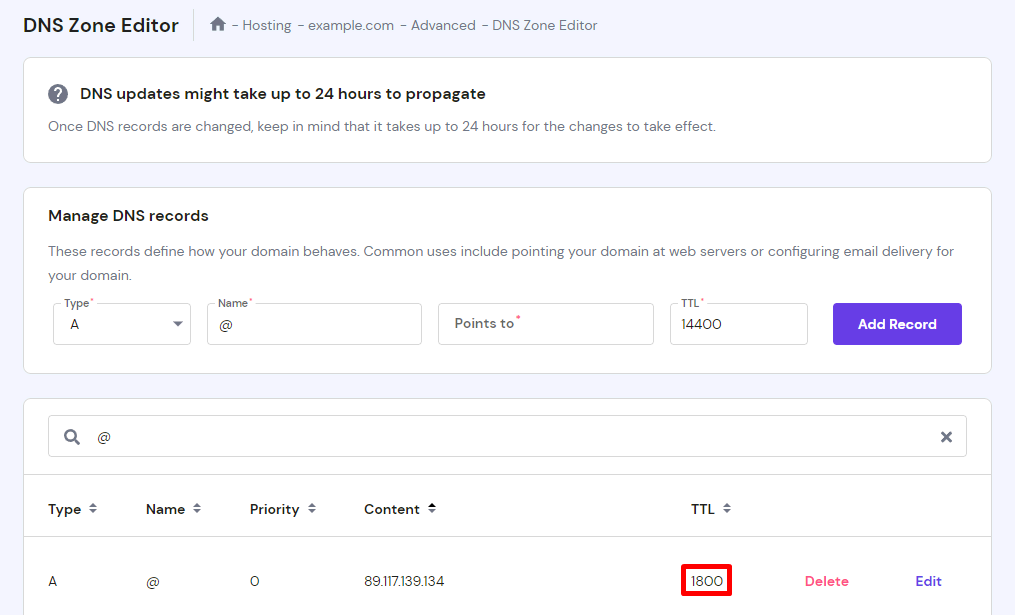
Task: Click the Priority column header label
Action: click(274, 509)
